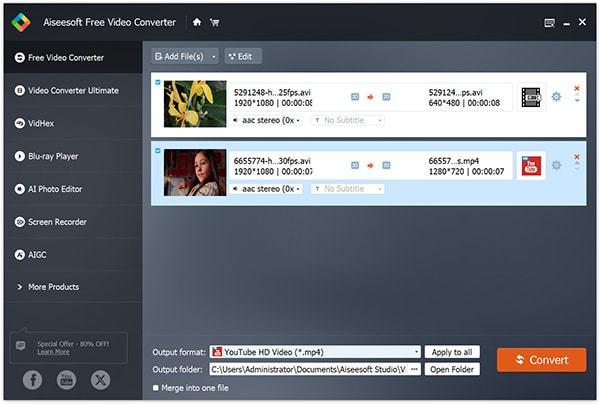The height and width of the screenshot is (404, 600).
Task: Click source 3D icon of 6655774 file
Action: [x=355, y=165]
